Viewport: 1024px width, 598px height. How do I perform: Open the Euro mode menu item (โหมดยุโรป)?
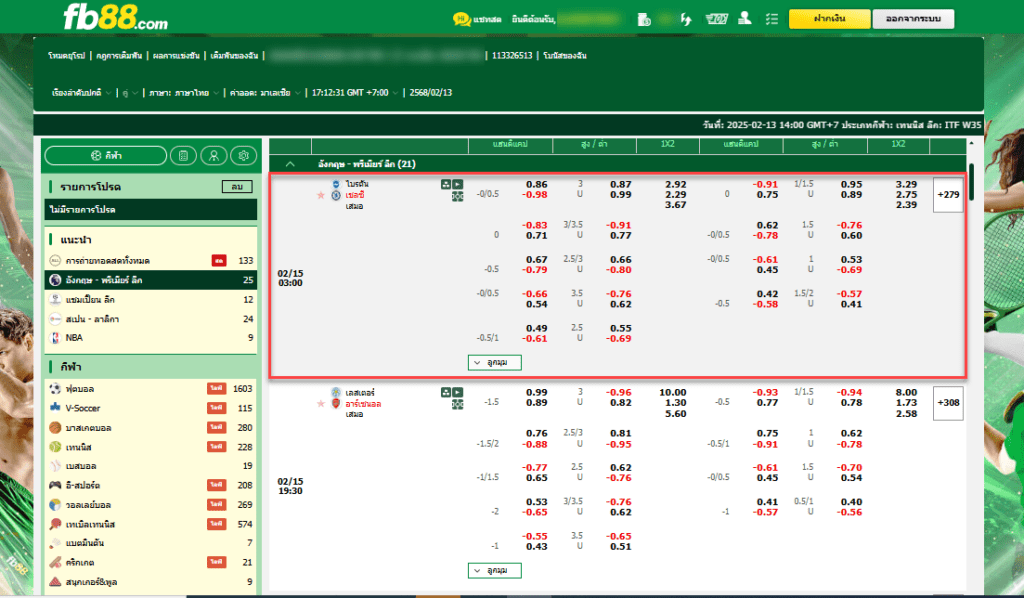(x=67, y=56)
